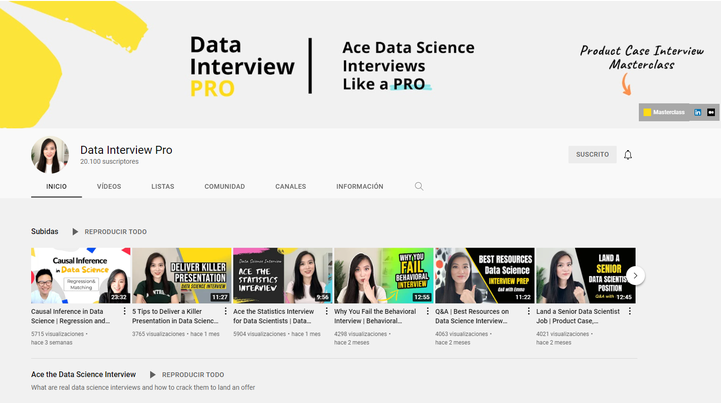Switch to the Inicio tab

[x=56, y=186]
